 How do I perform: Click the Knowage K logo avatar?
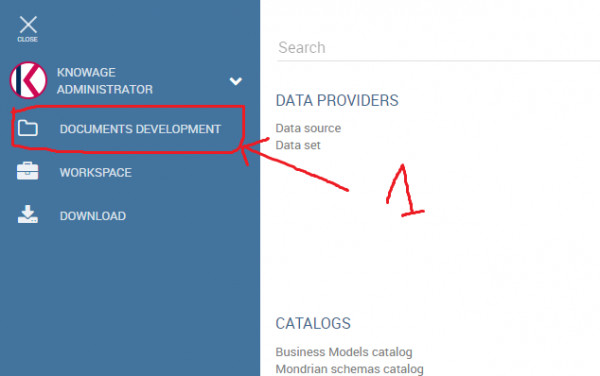click(x=28, y=80)
